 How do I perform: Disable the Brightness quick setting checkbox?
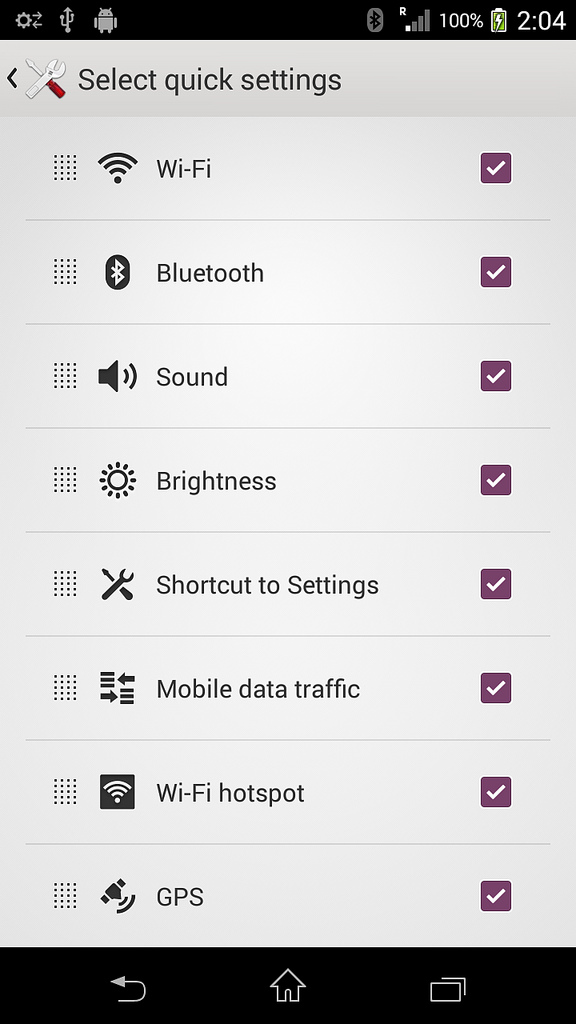[x=496, y=481]
